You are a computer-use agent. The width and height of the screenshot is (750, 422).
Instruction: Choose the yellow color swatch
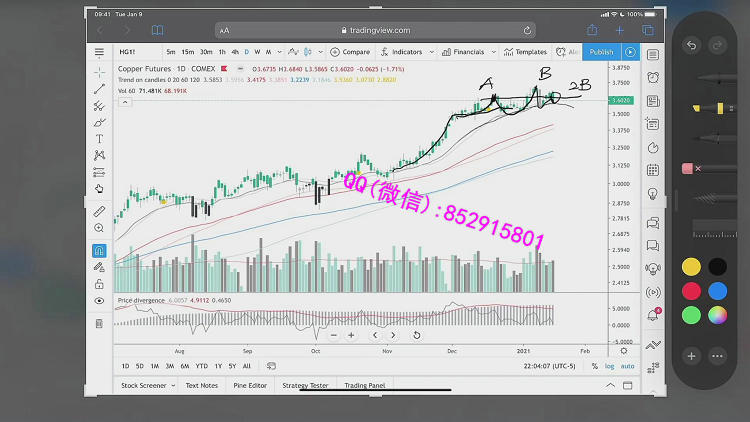[x=691, y=266]
